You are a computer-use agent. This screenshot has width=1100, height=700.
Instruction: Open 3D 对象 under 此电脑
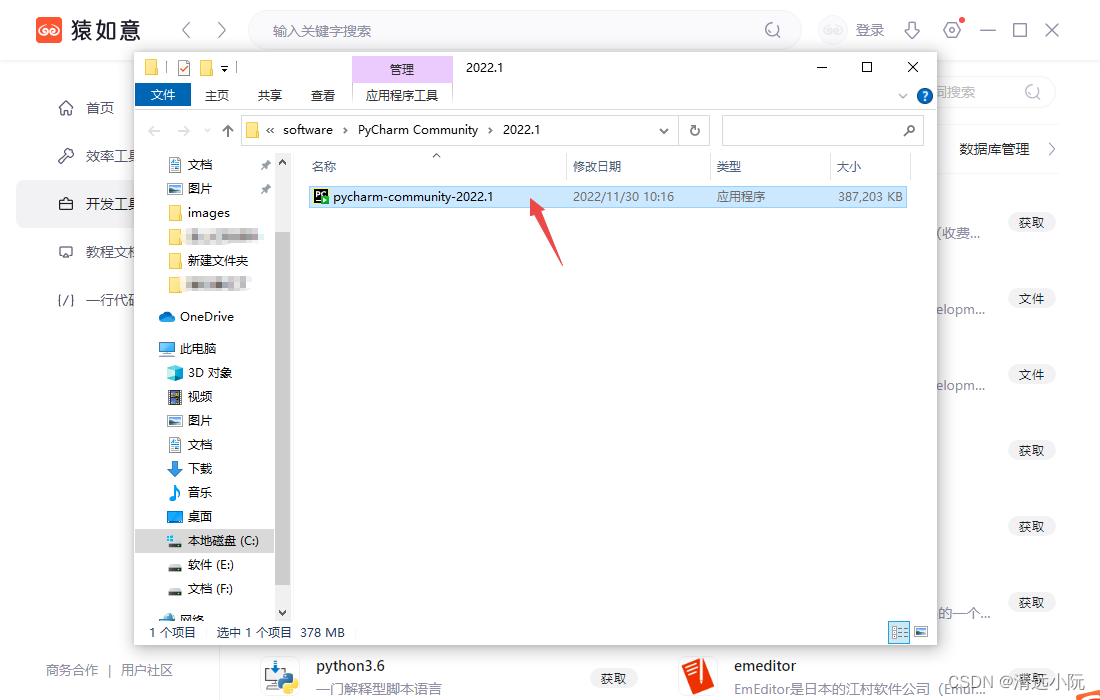click(x=210, y=372)
